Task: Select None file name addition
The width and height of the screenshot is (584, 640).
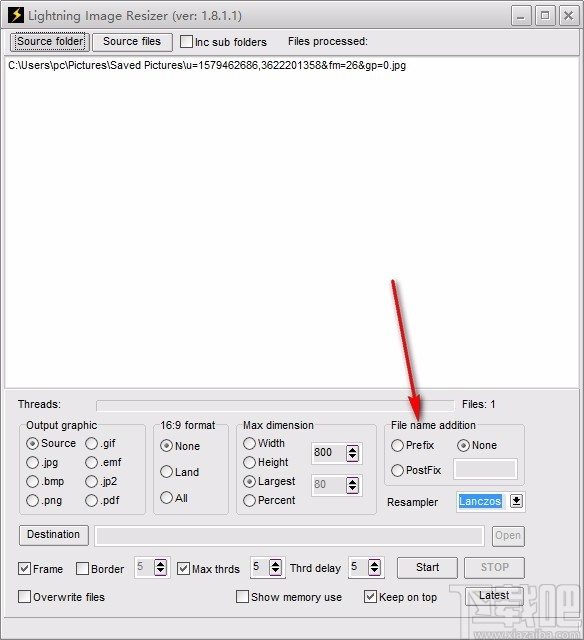Action: 463,445
